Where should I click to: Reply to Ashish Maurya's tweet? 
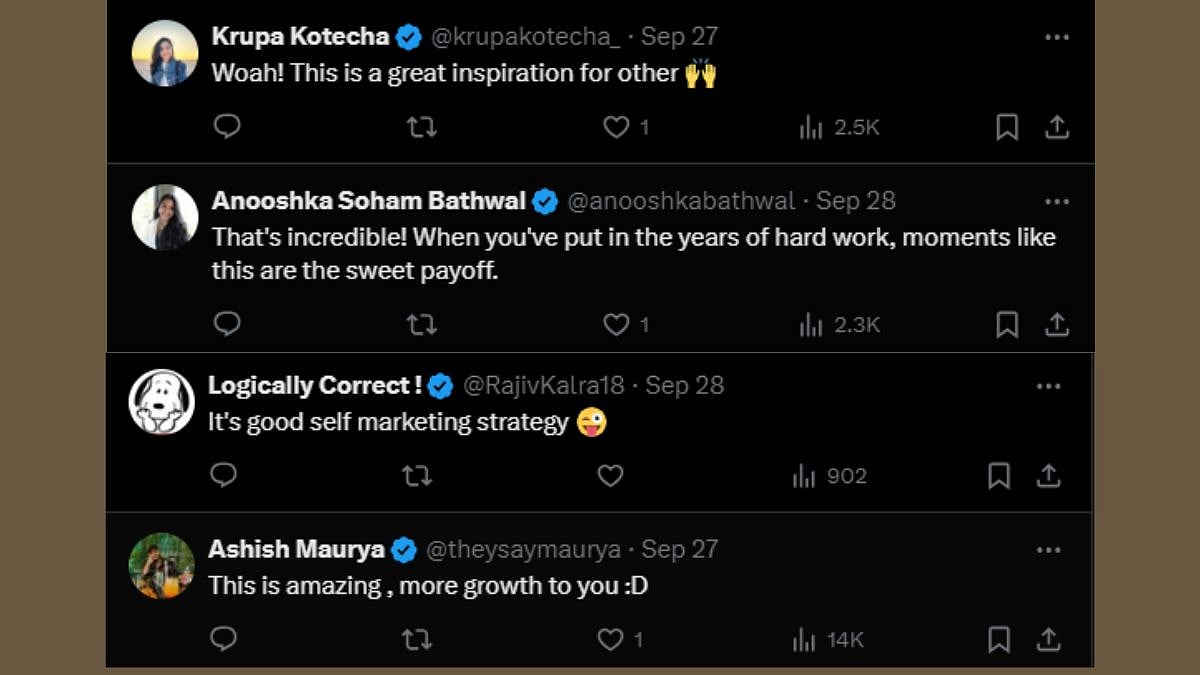click(x=223, y=639)
